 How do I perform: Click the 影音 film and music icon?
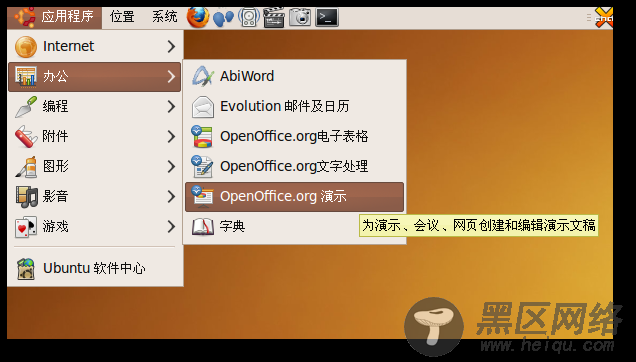[26, 196]
